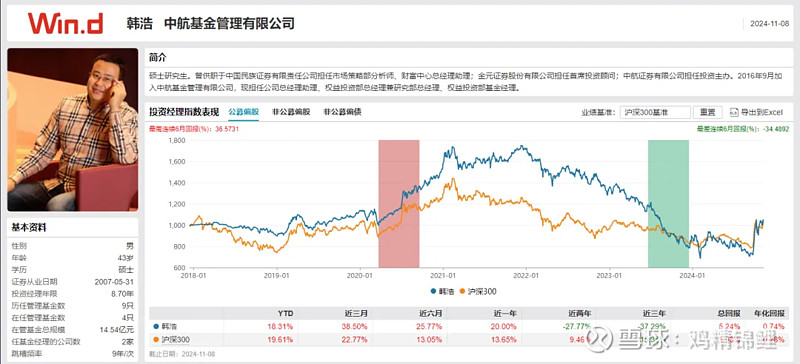Click the Wind logo
Screen dimensions: 800x364
pos(65,23)
